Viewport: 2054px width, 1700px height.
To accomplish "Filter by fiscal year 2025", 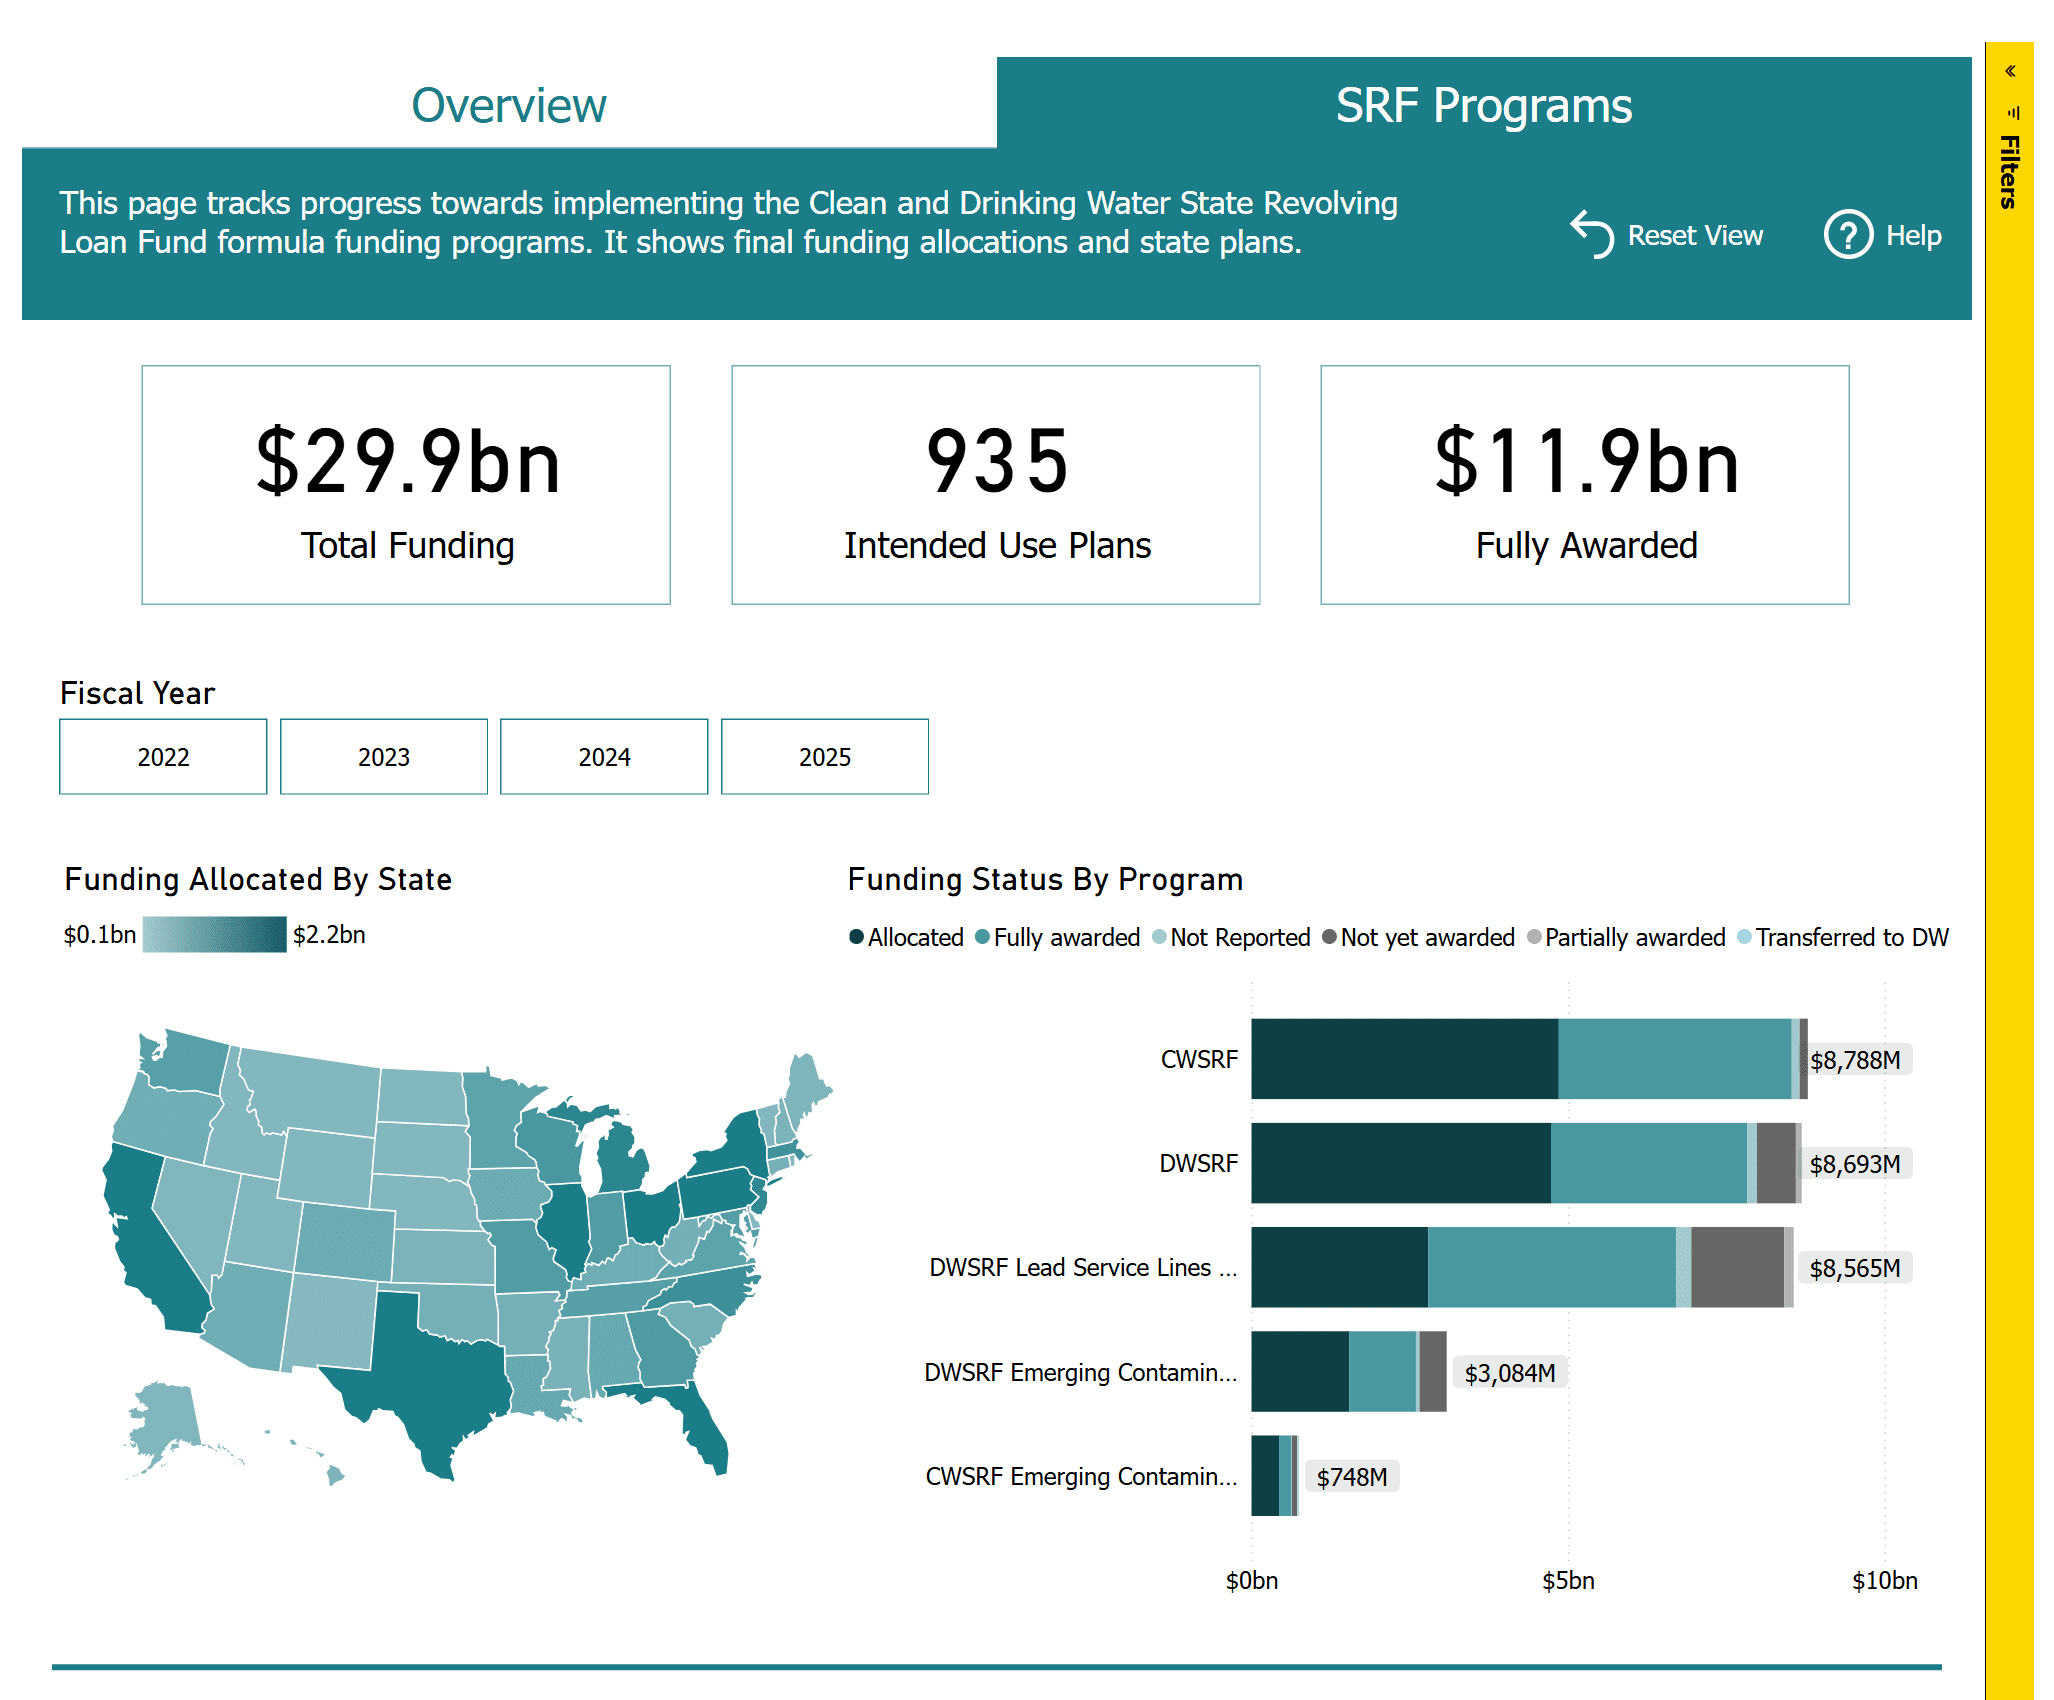I will (824, 757).
